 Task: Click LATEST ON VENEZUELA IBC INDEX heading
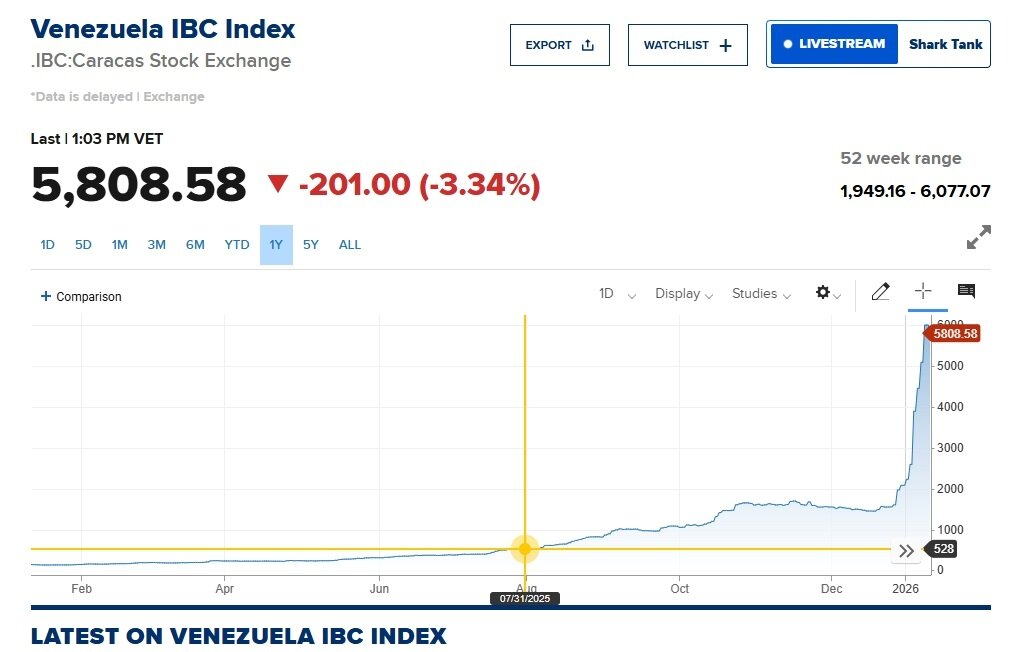click(x=239, y=636)
